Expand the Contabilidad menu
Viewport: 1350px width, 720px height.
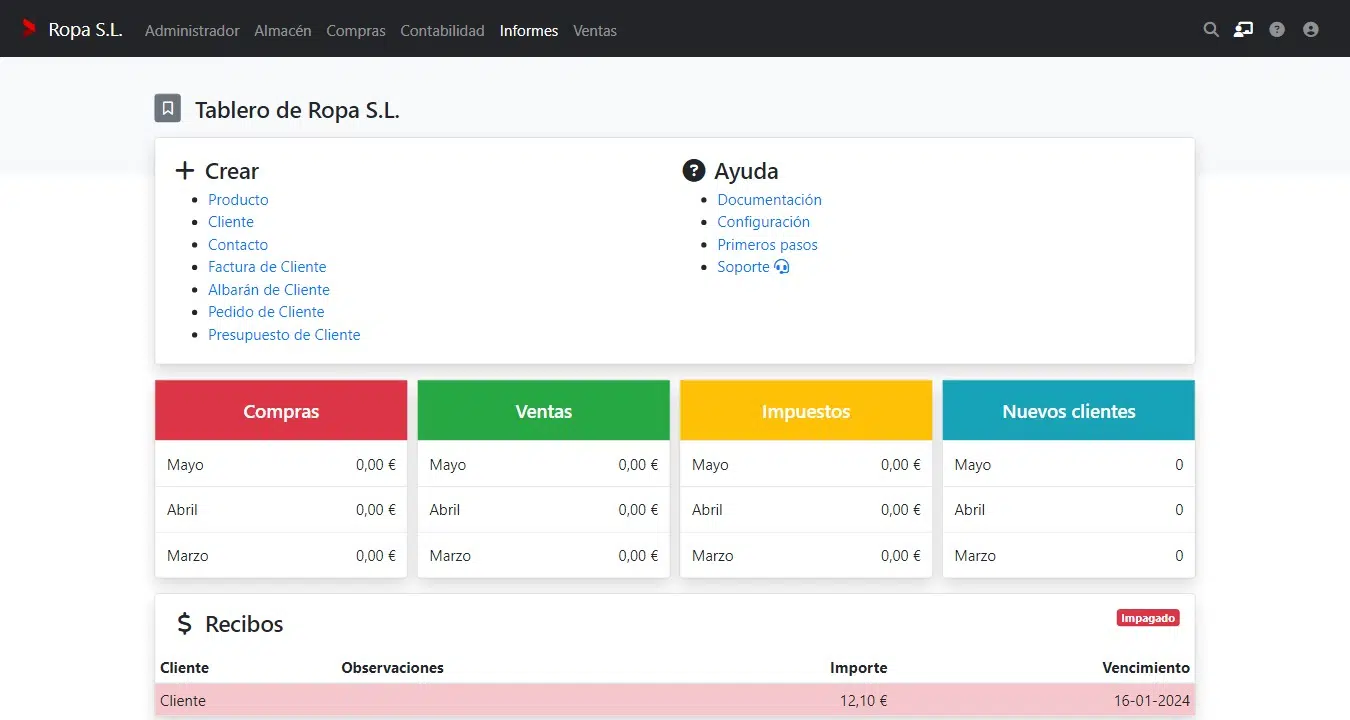click(x=442, y=31)
